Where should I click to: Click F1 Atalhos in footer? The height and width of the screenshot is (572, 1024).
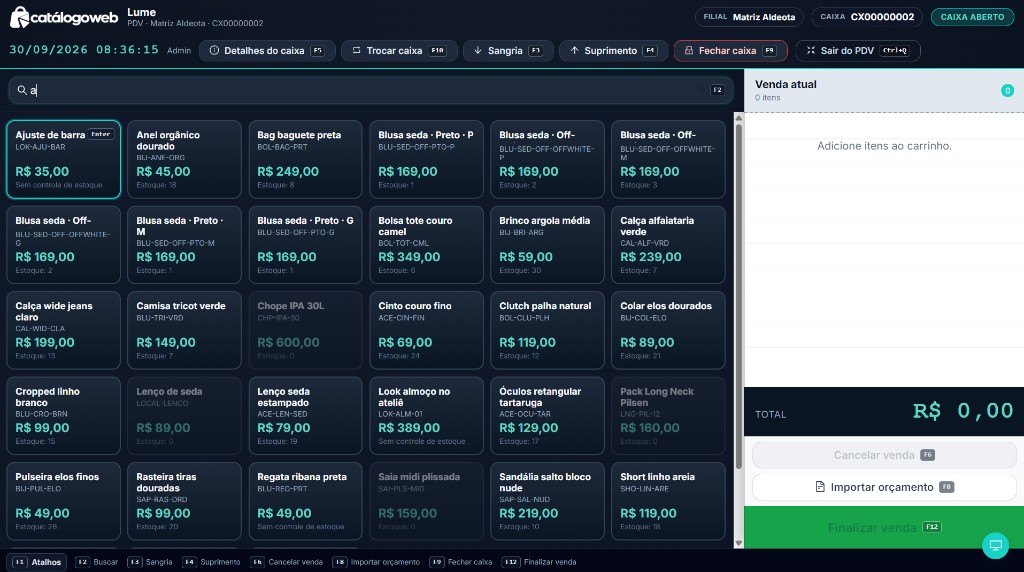tap(37, 562)
